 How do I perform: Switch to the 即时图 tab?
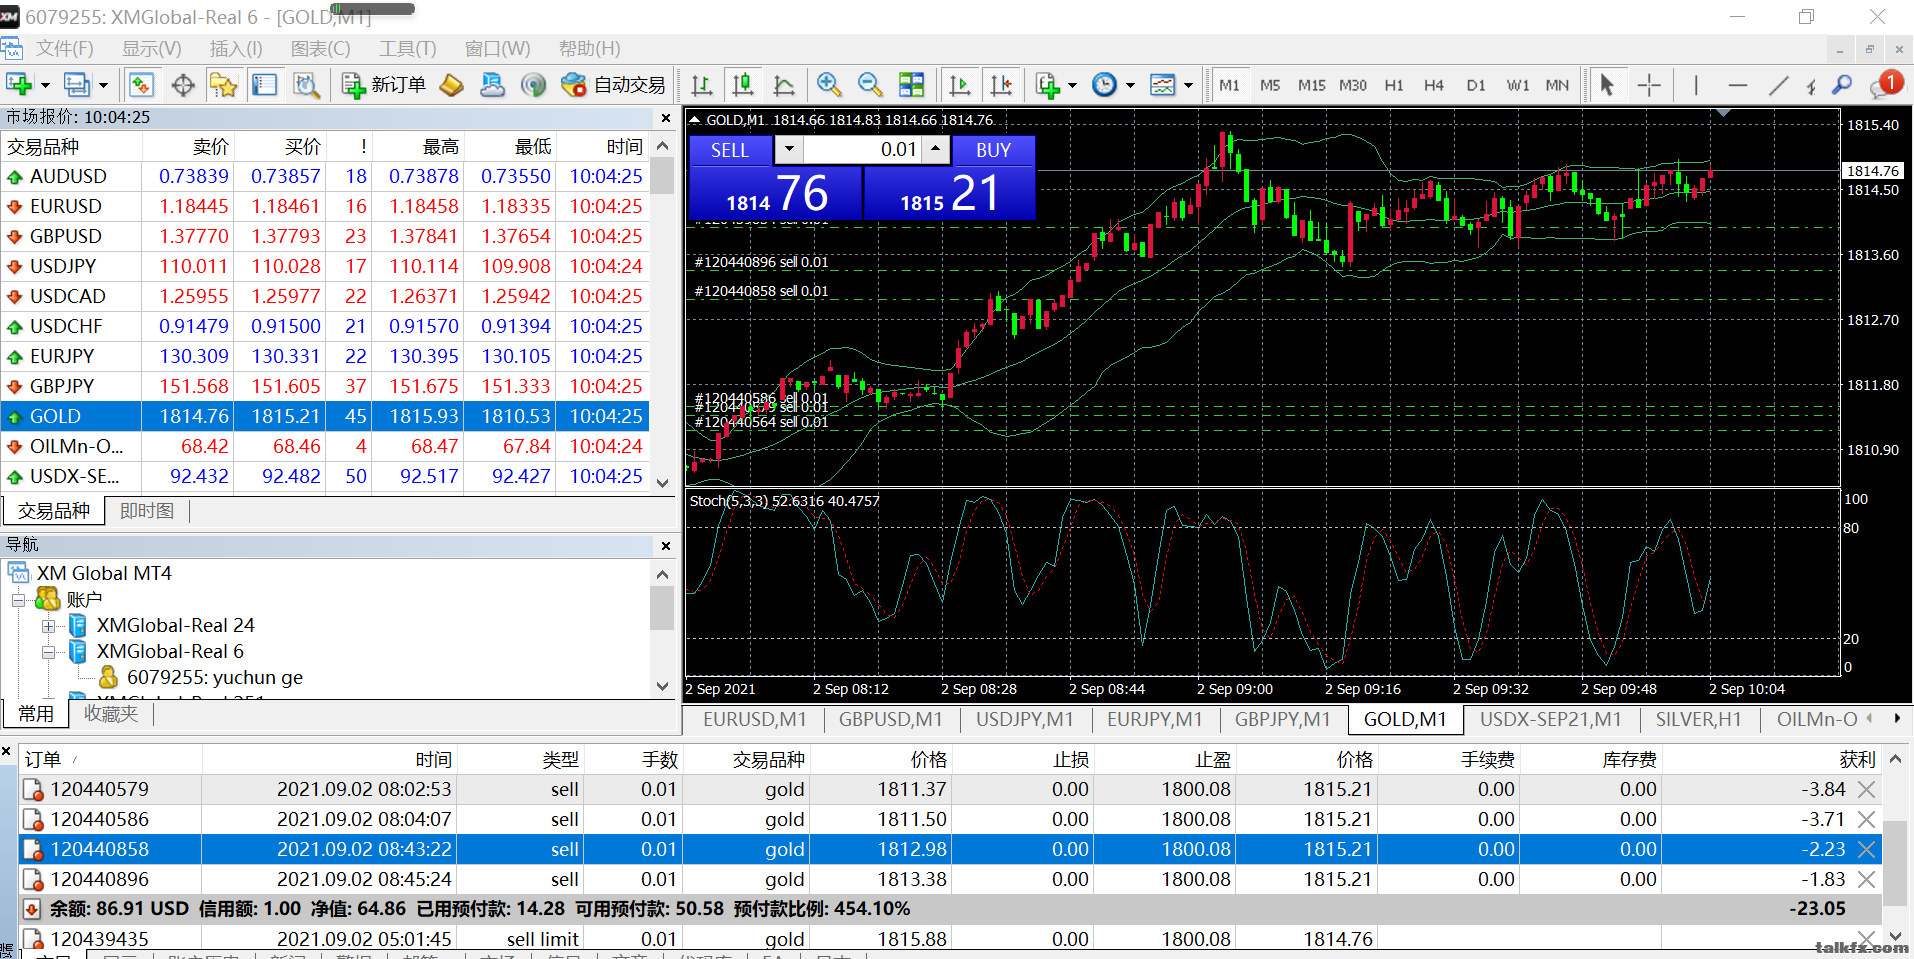pyautogui.click(x=147, y=511)
